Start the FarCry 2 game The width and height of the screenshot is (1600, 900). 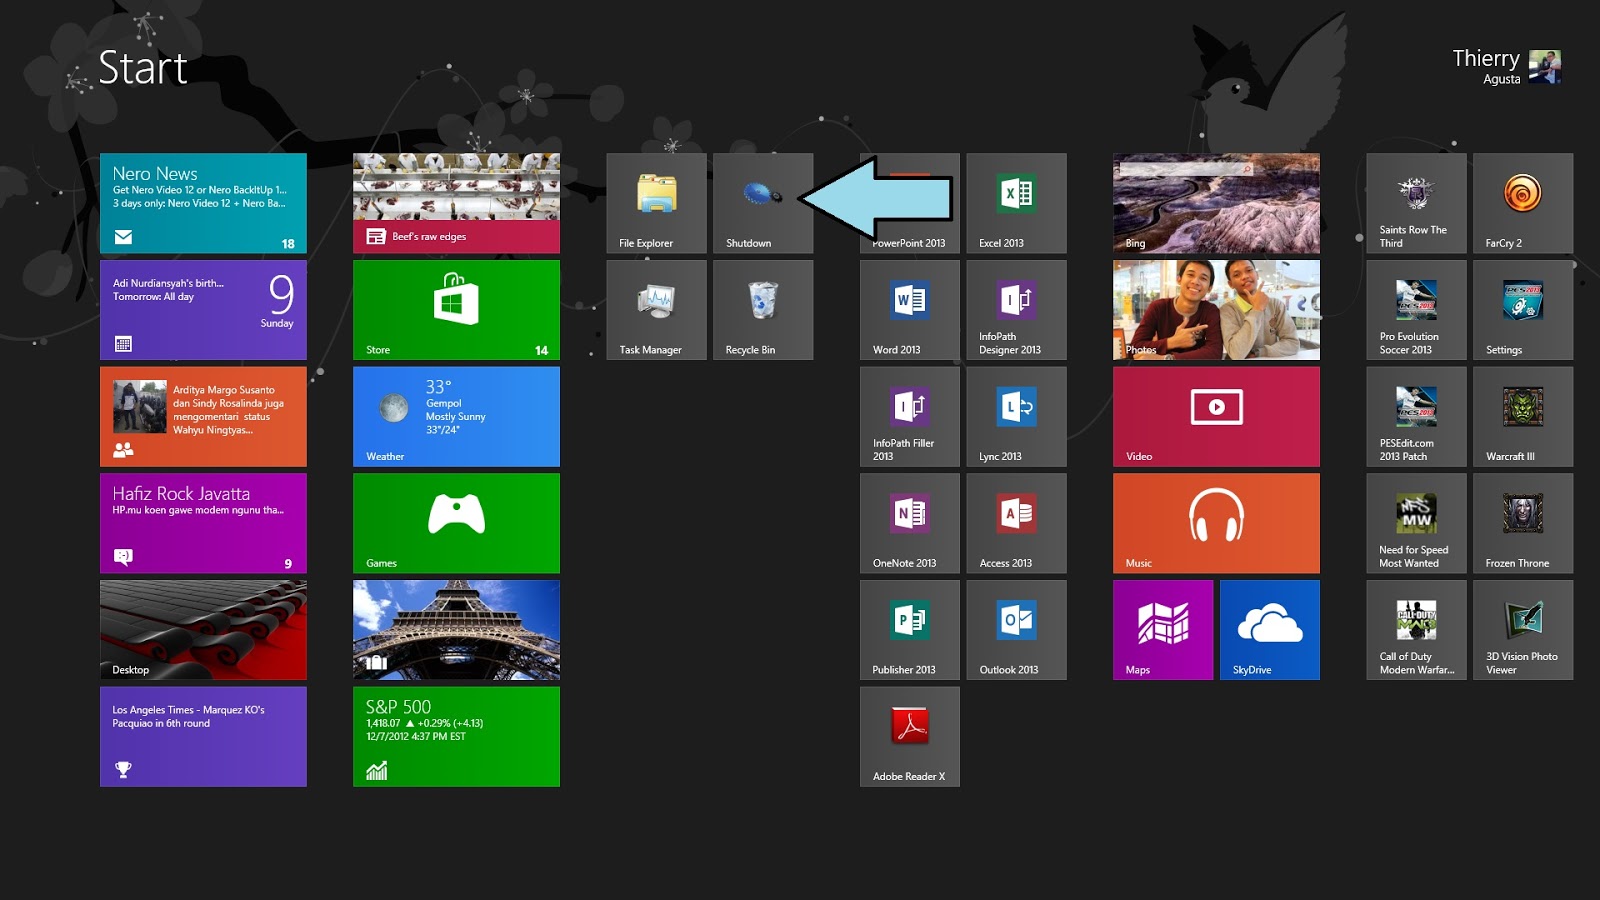[1523, 203]
